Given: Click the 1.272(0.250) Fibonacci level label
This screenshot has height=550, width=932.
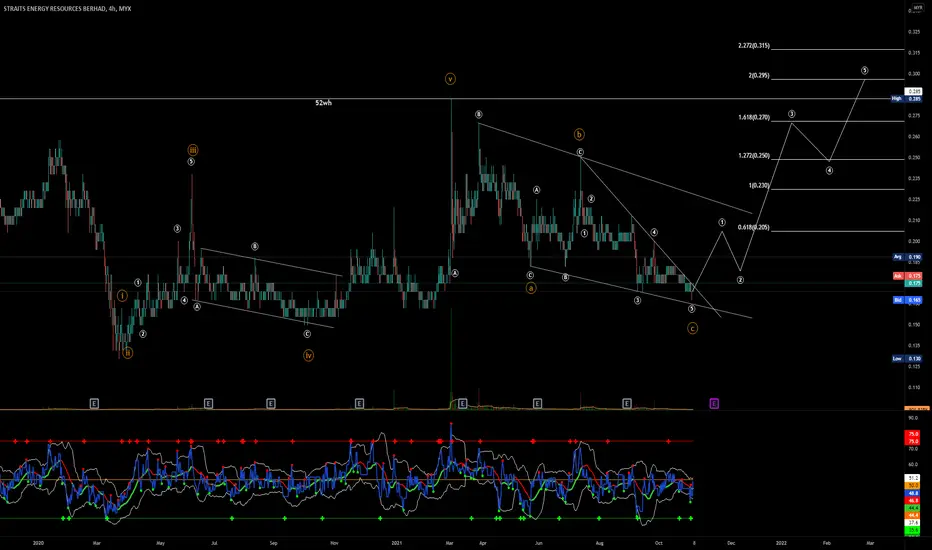Looking at the screenshot, I should click(x=754, y=156).
